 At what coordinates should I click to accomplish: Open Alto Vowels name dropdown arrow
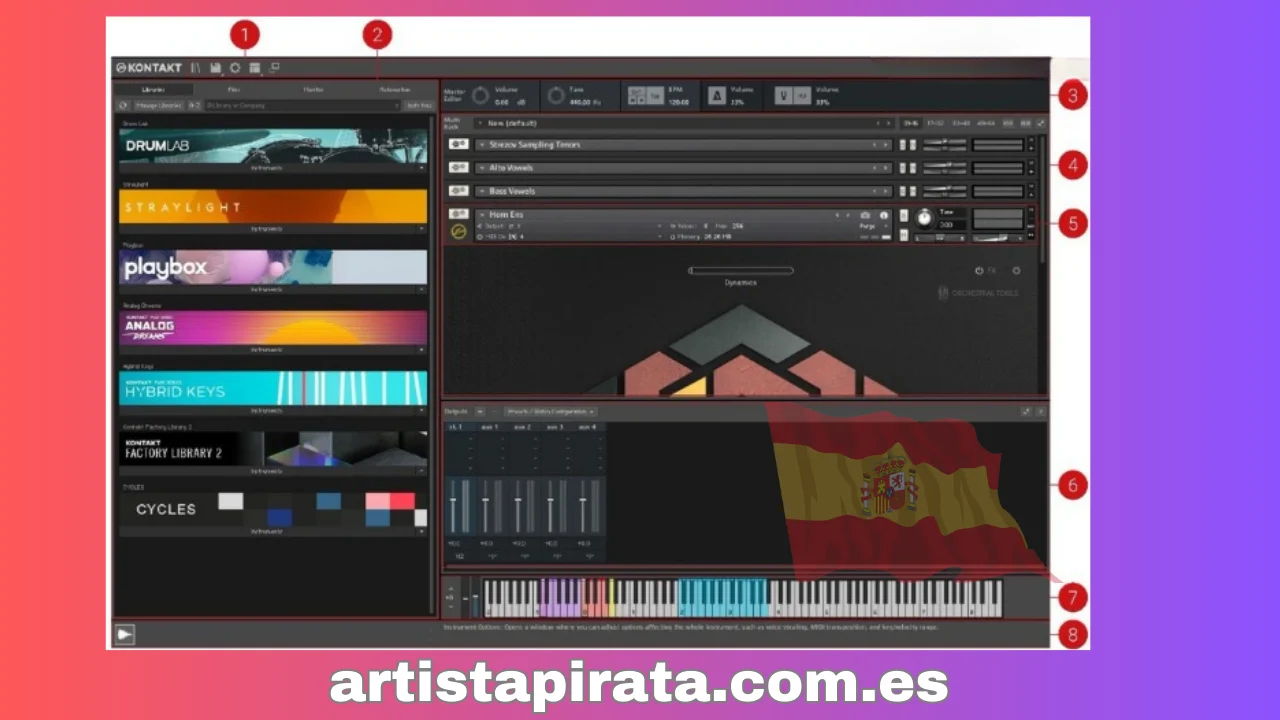pyautogui.click(x=482, y=168)
